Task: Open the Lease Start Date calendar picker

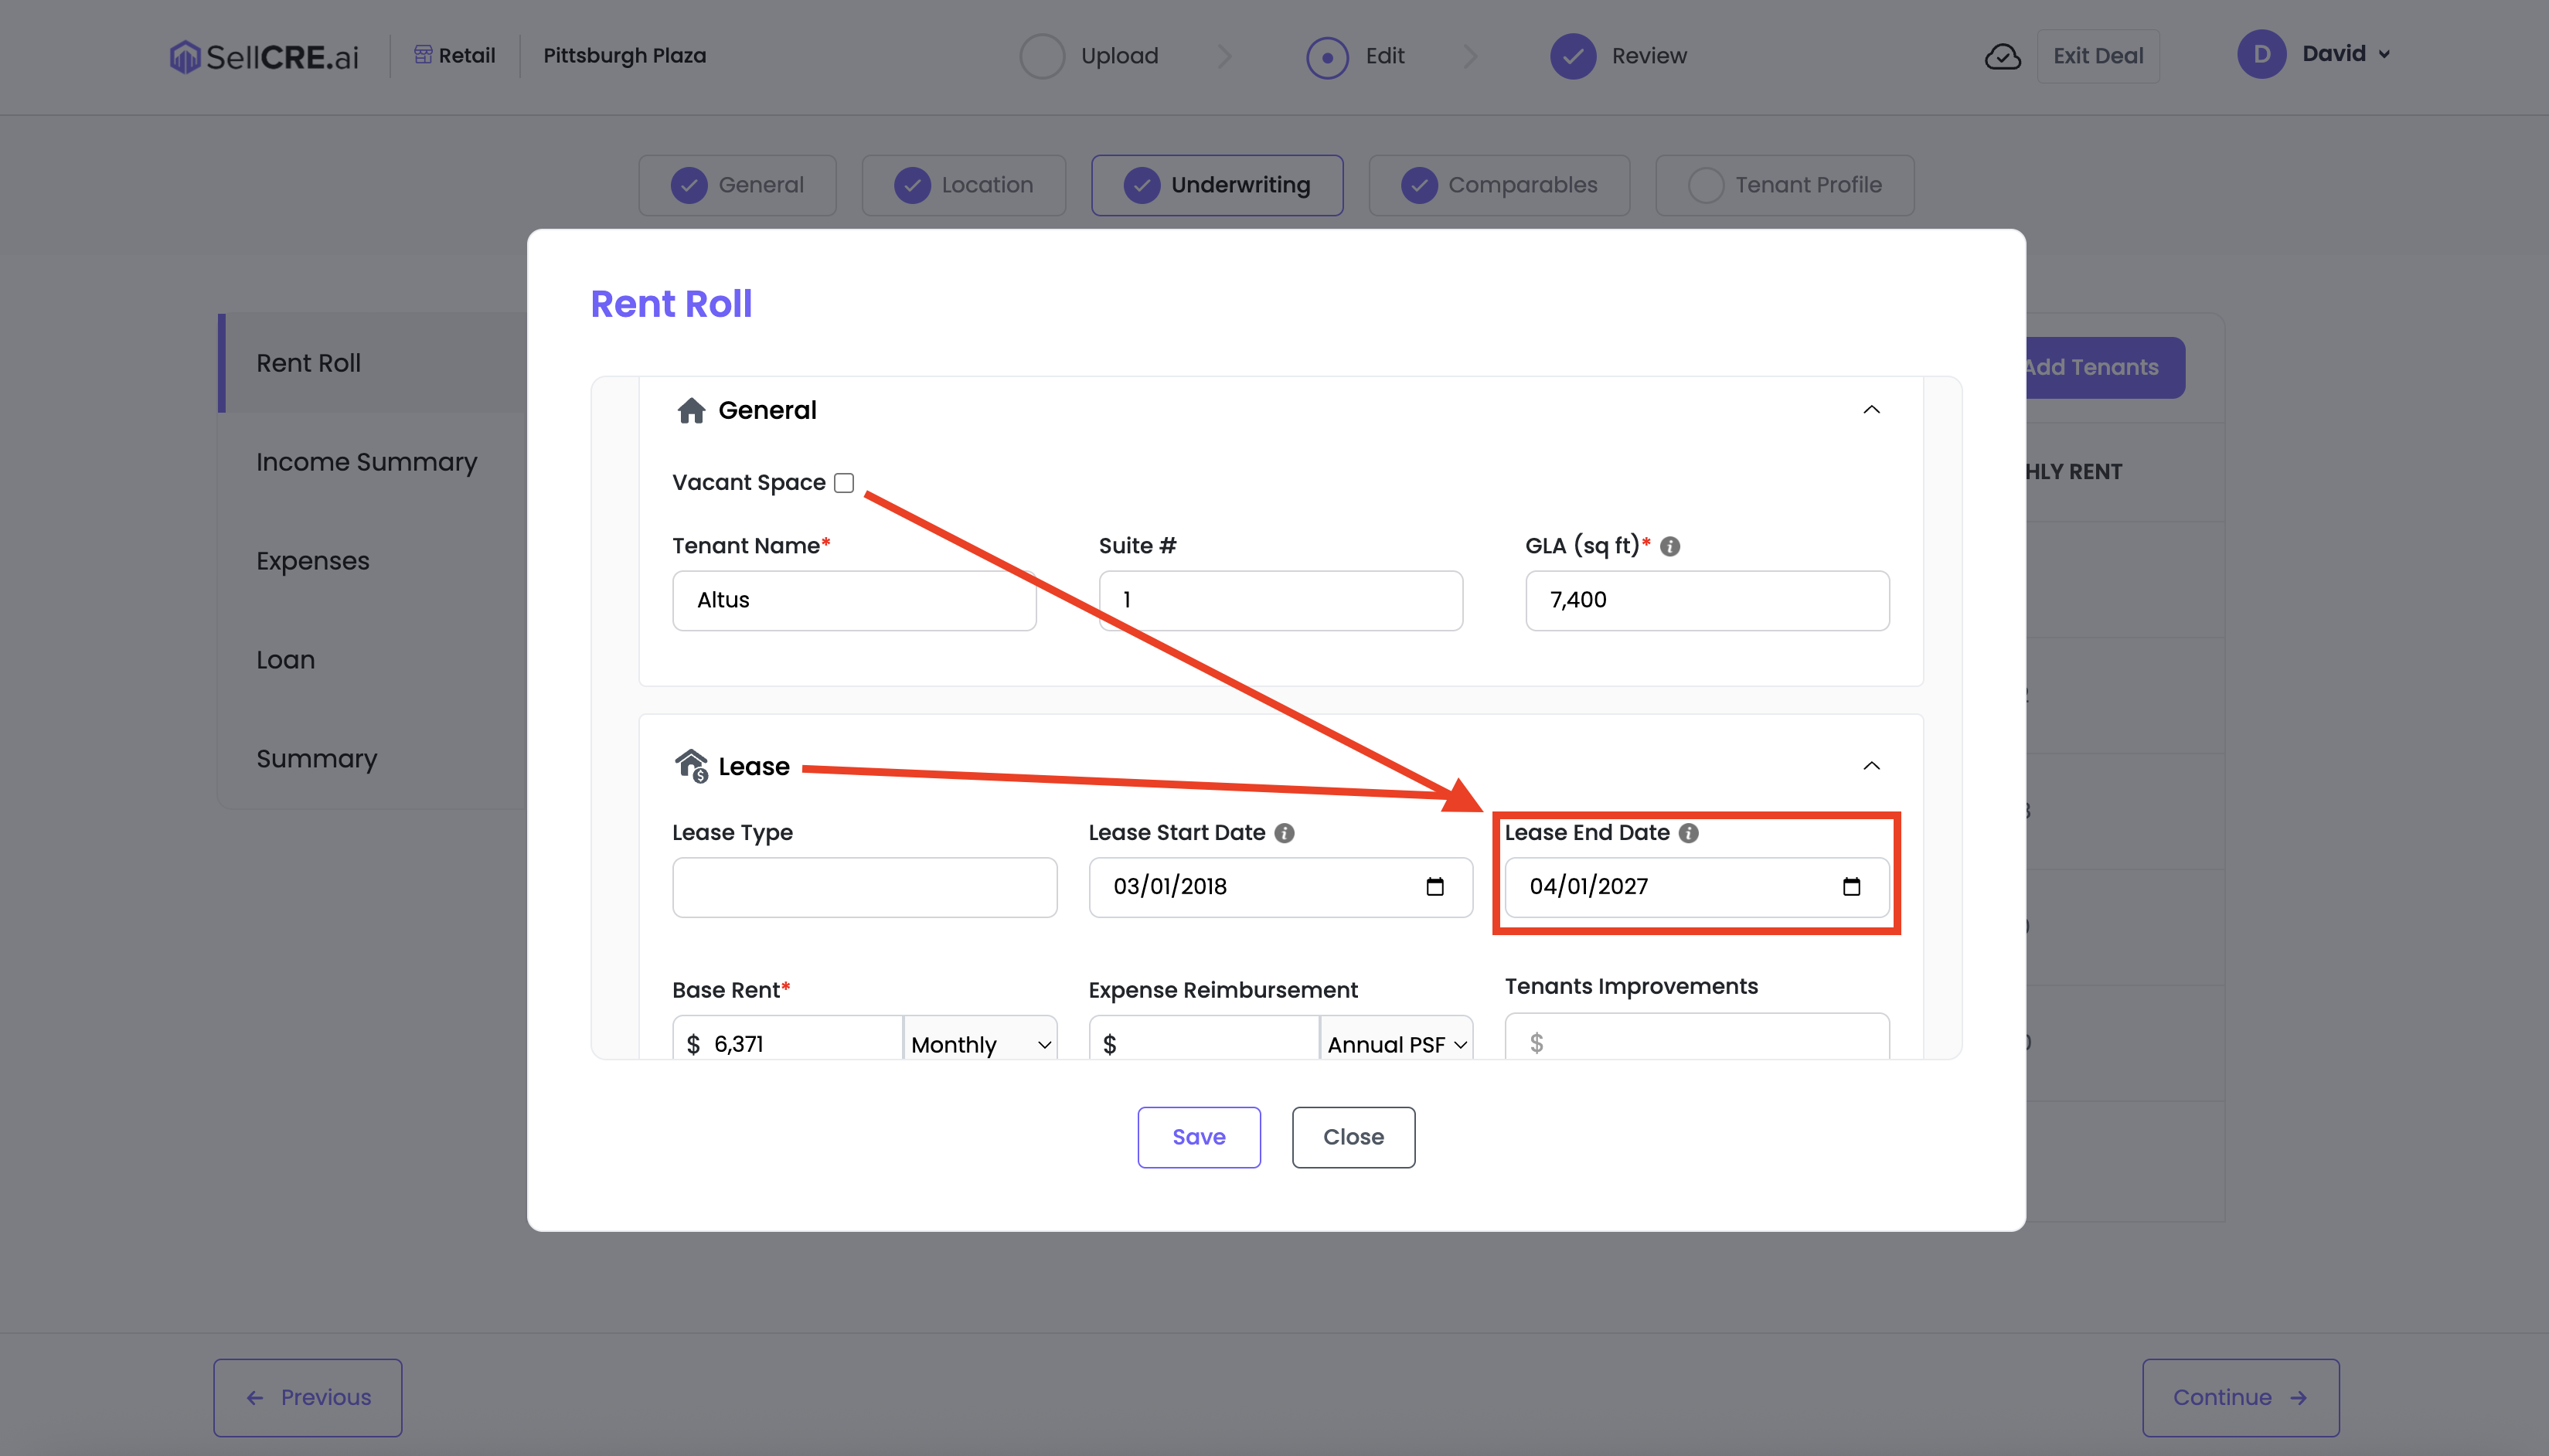Action: pos(1434,887)
